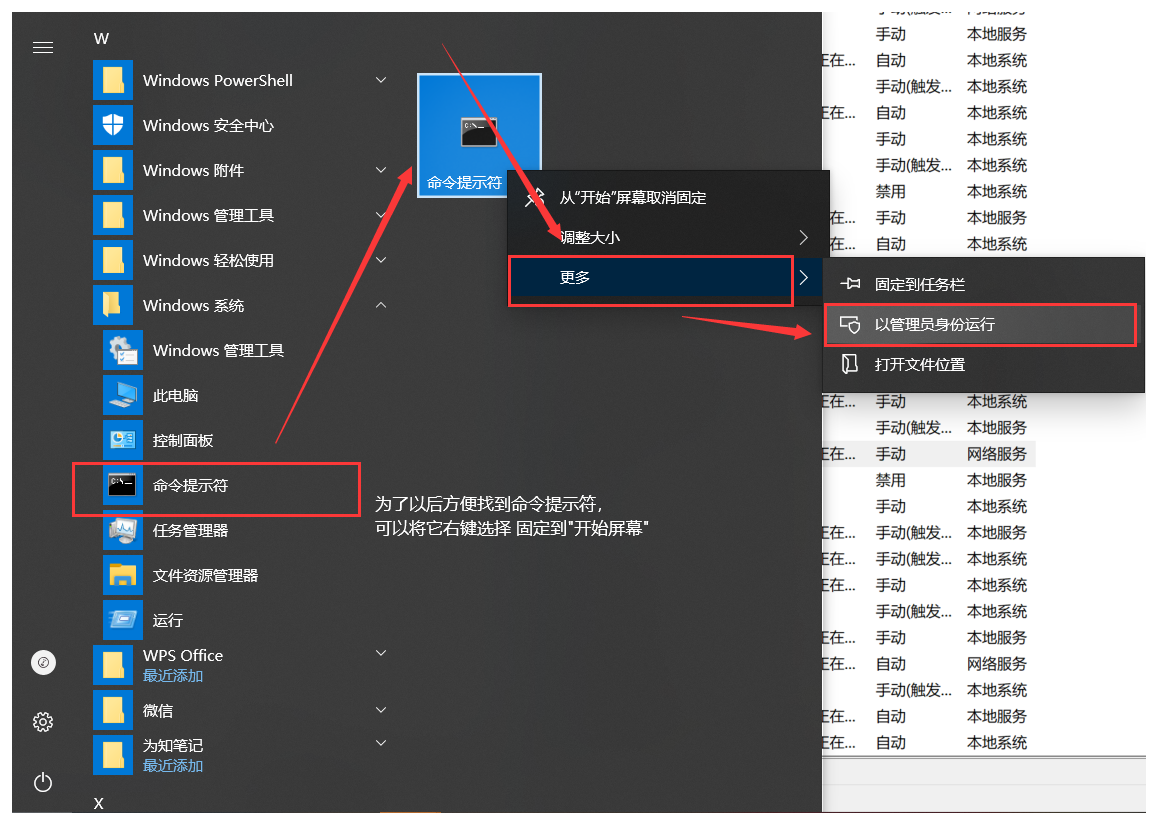Click the user account icon in sidebar

43,663
